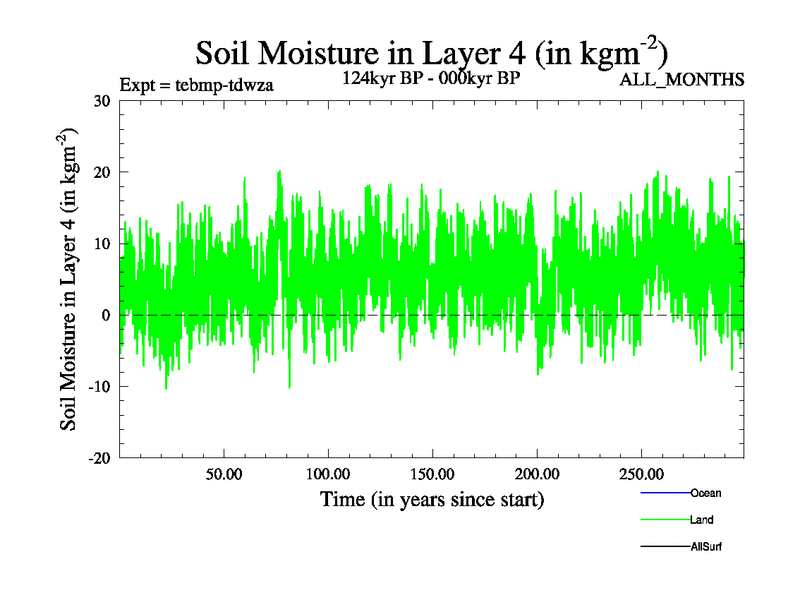Click the 124kyr BP - 000kyr BP subtitle
Viewport: 800px width, 600px height.
tap(431, 78)
